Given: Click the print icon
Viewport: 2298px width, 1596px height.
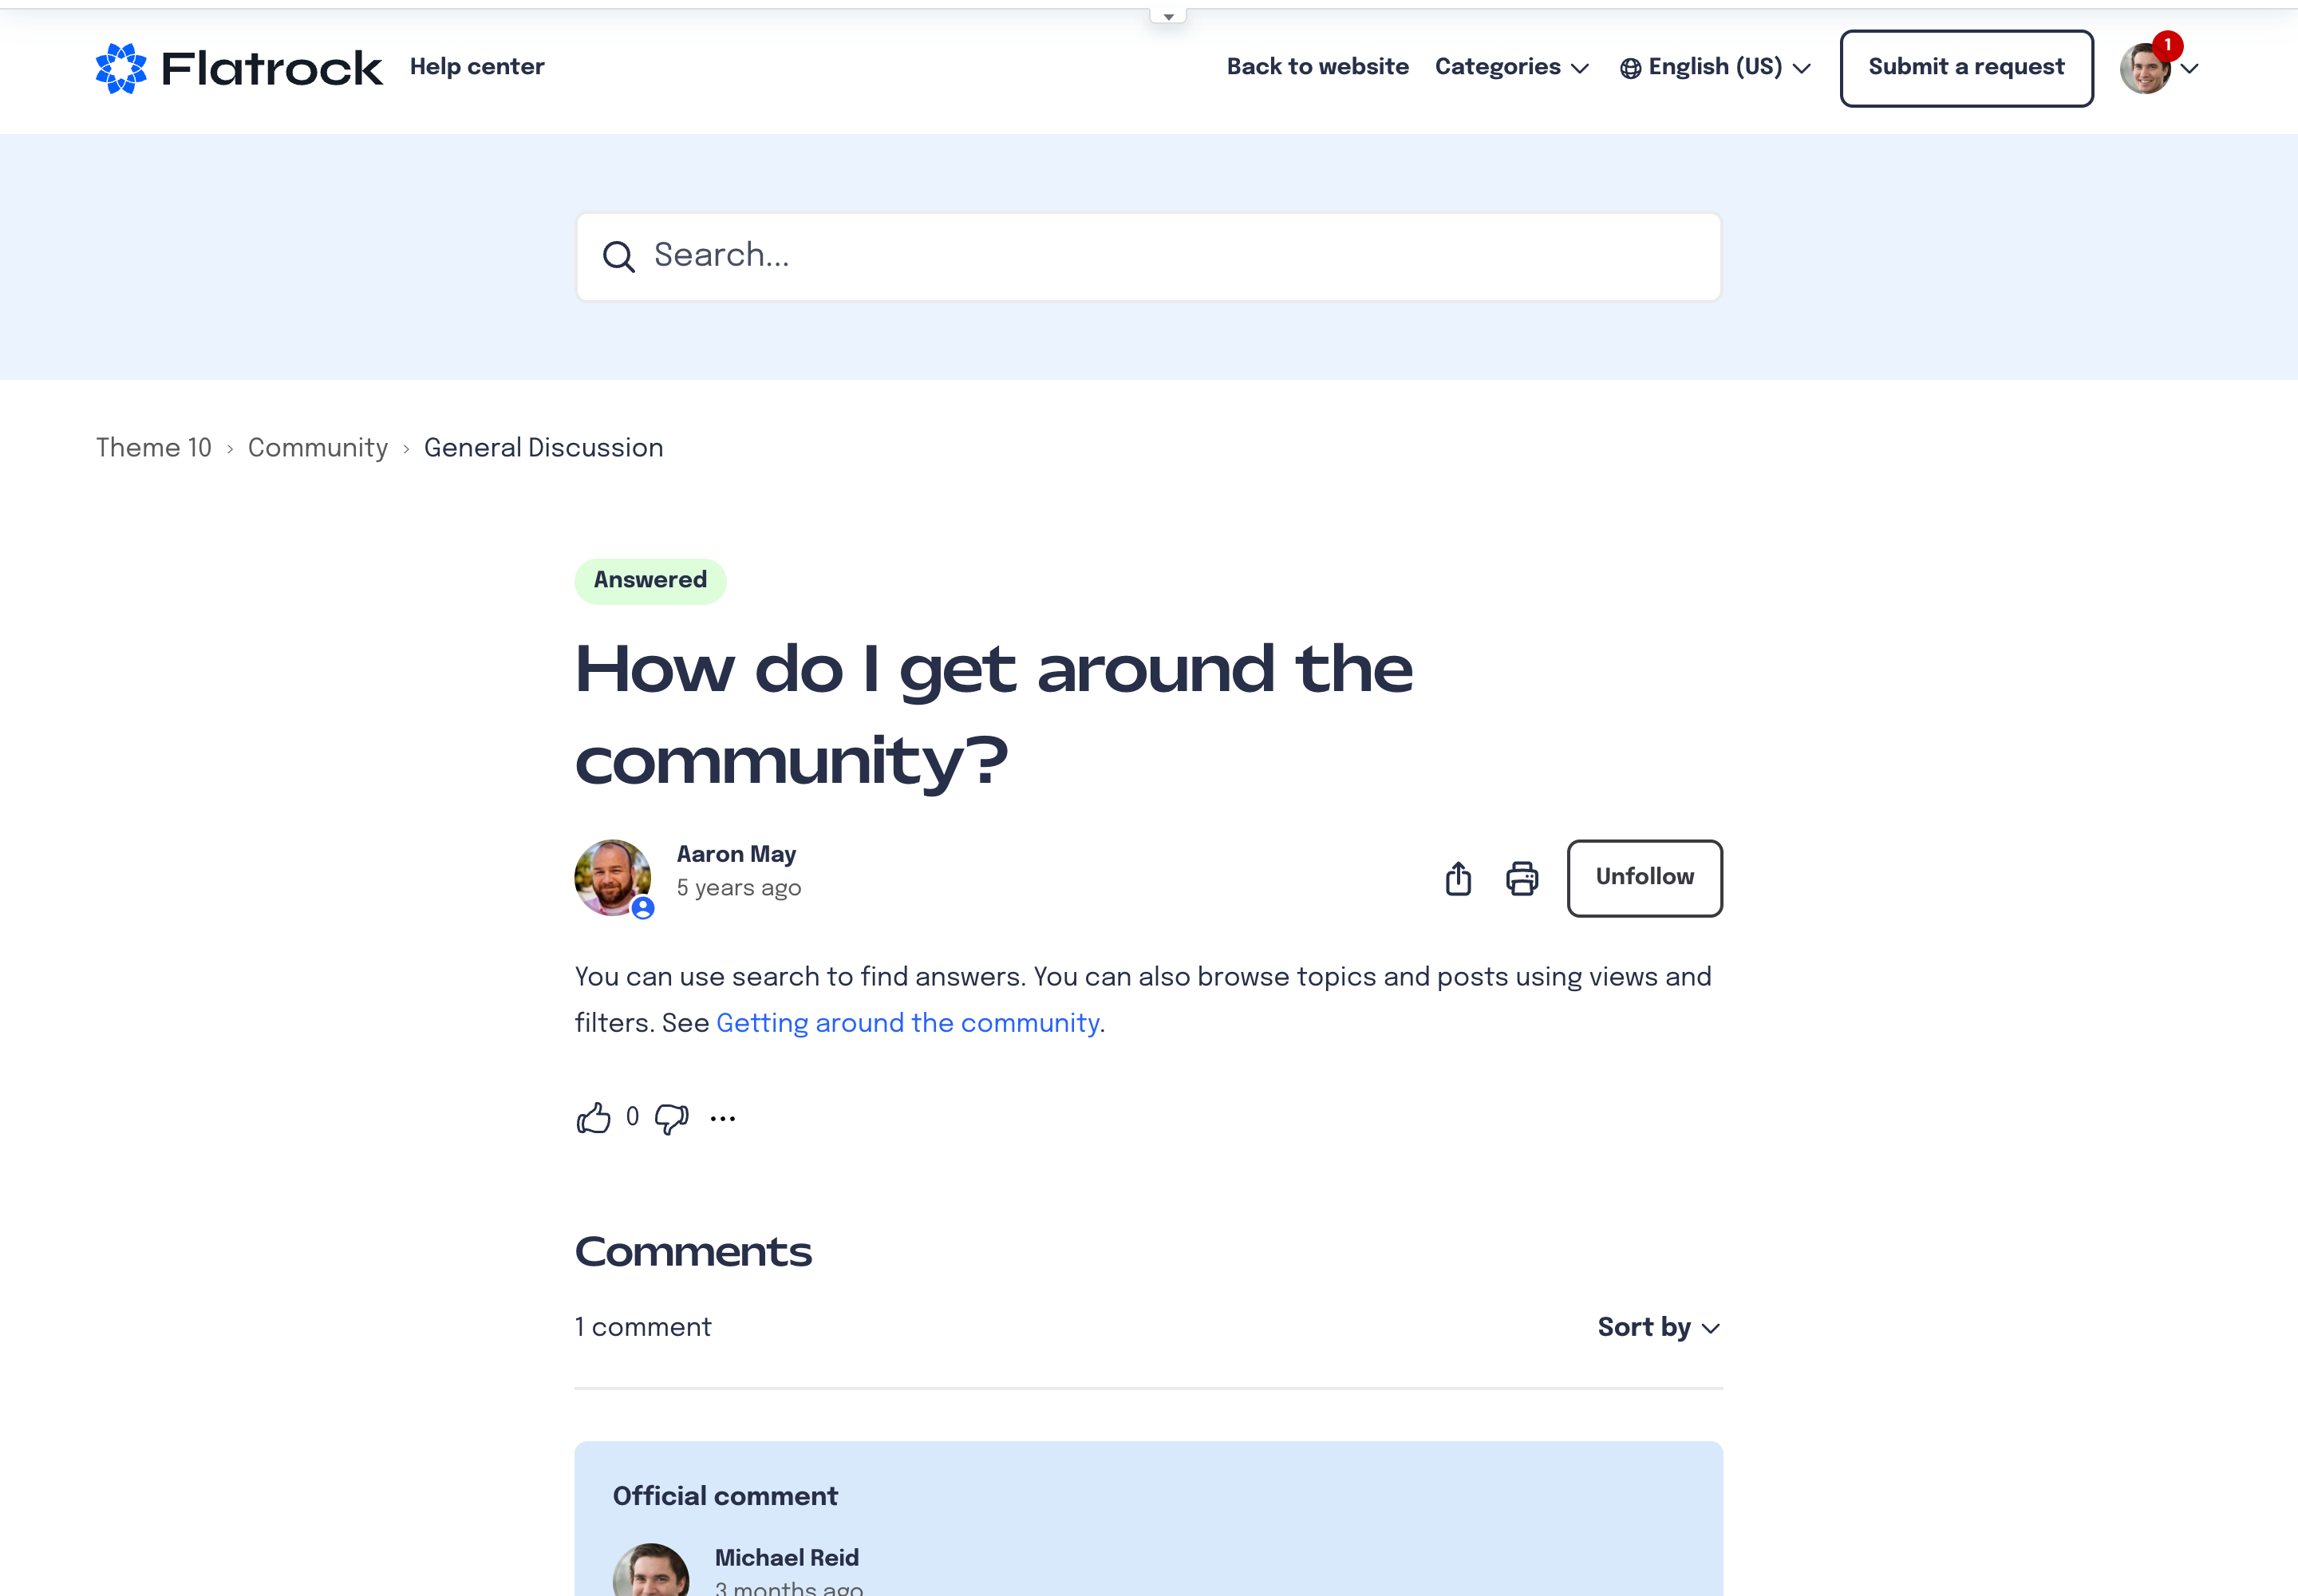Looking at the screenshot, I should coord(1522,878).
